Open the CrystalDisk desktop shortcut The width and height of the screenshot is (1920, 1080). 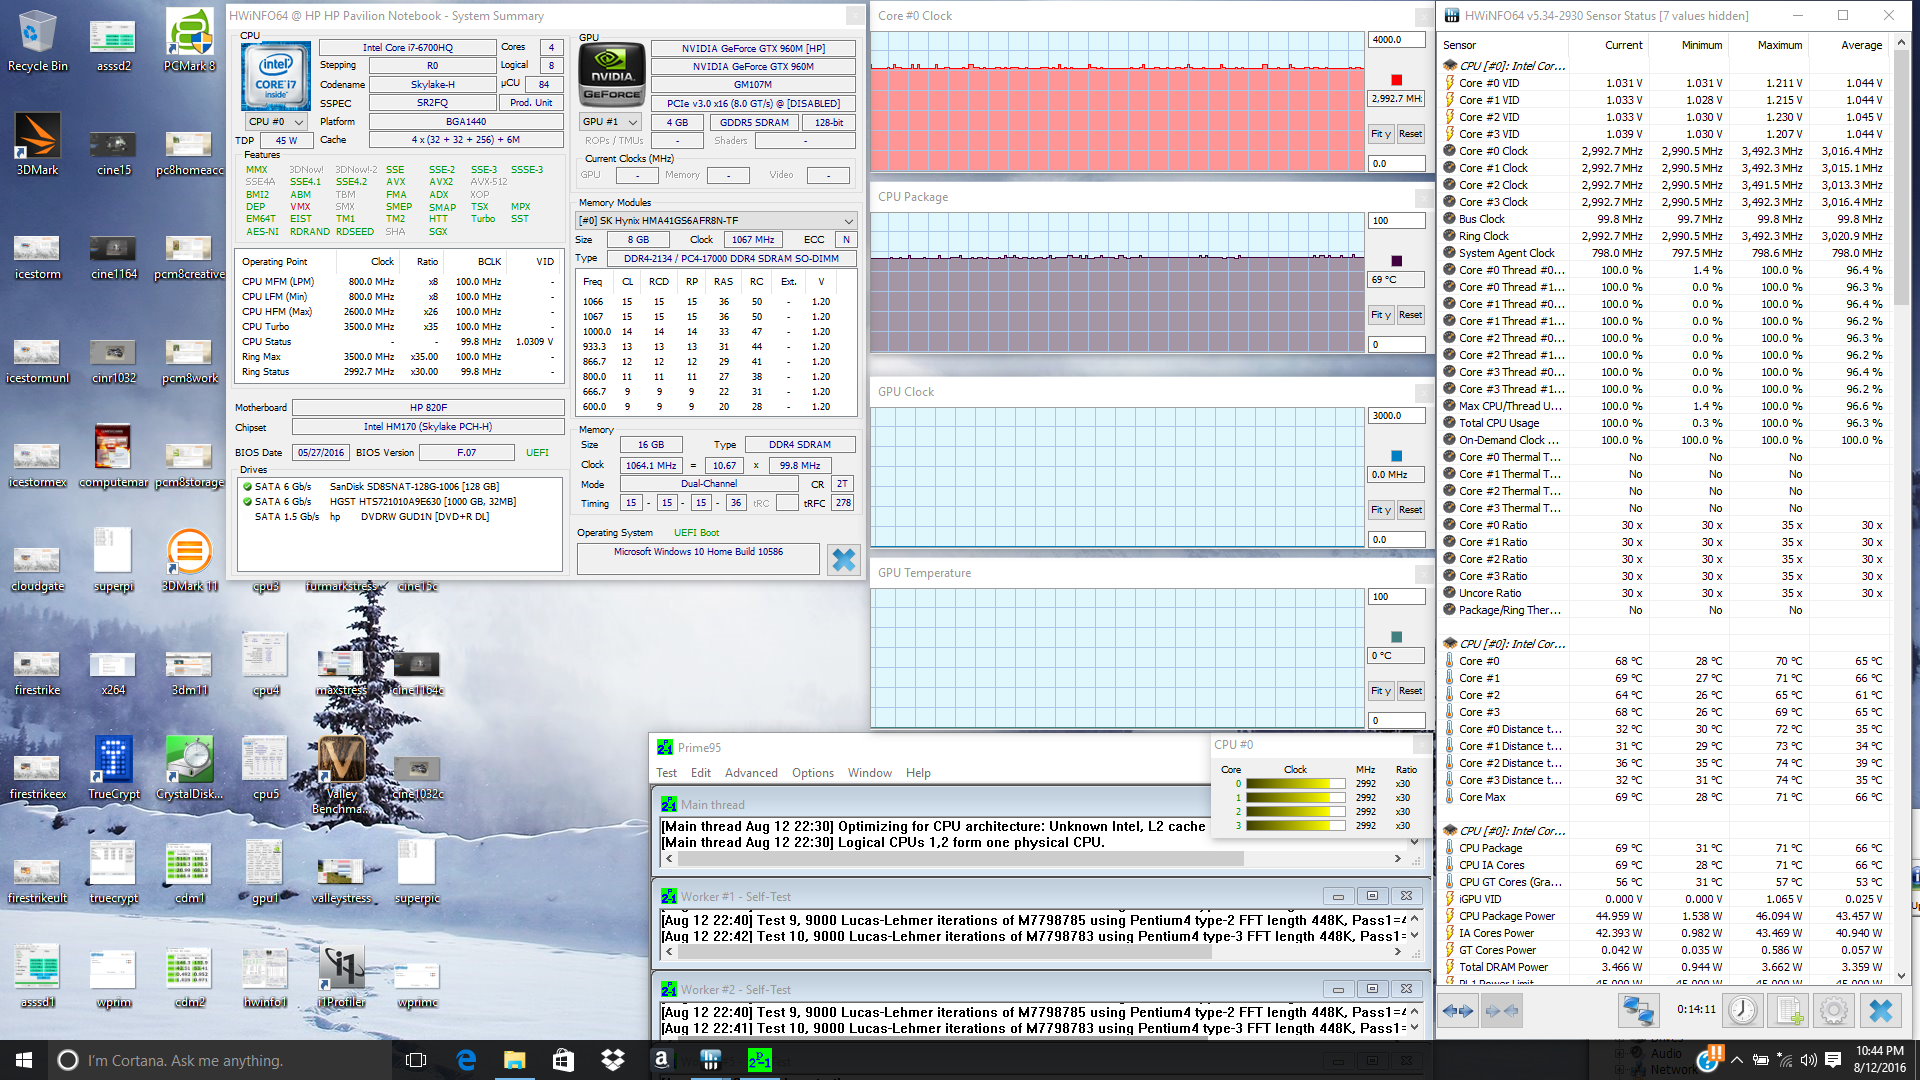189,769
